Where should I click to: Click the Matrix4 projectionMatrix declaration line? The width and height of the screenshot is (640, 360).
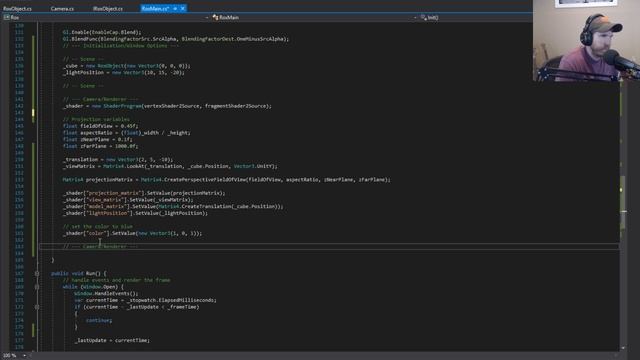[227, 180]
